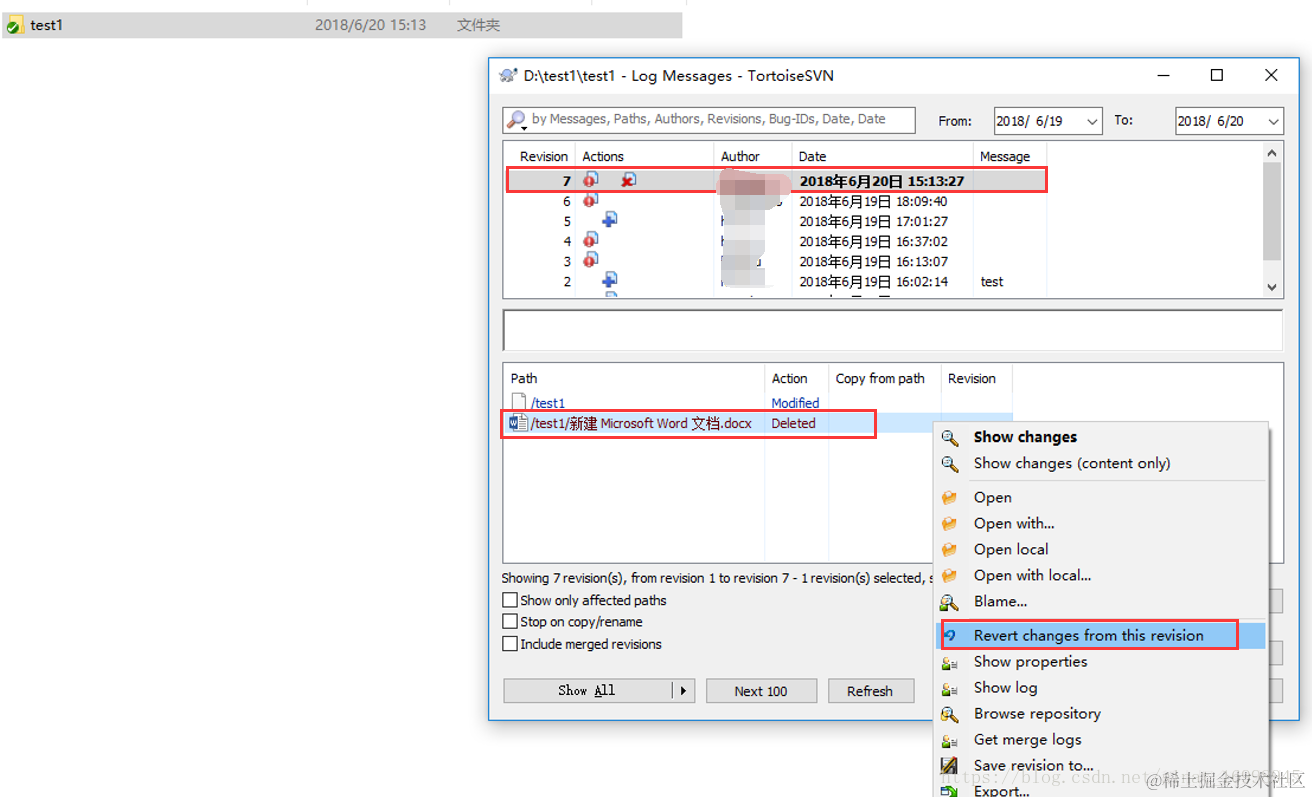Click the Blame... icon in the context menu

[950, 601]
